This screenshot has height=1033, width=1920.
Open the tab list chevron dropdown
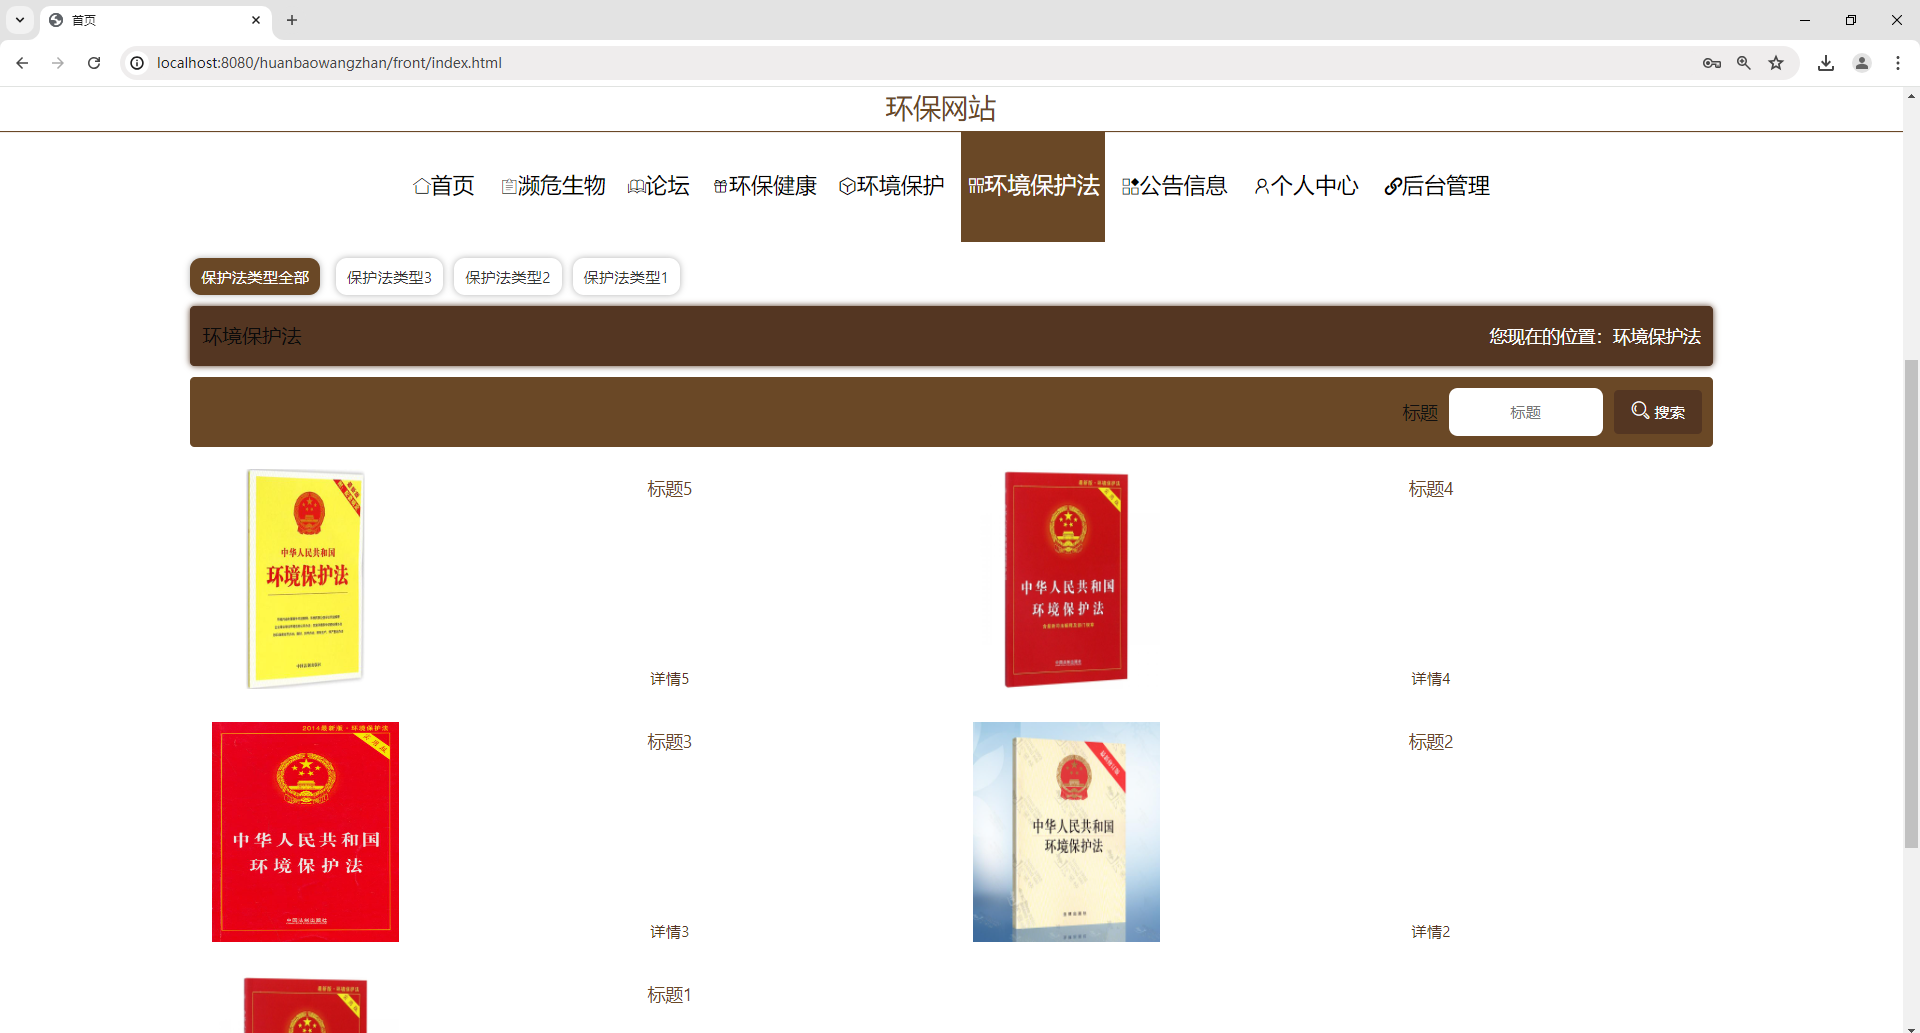click(x=19, y=20)
